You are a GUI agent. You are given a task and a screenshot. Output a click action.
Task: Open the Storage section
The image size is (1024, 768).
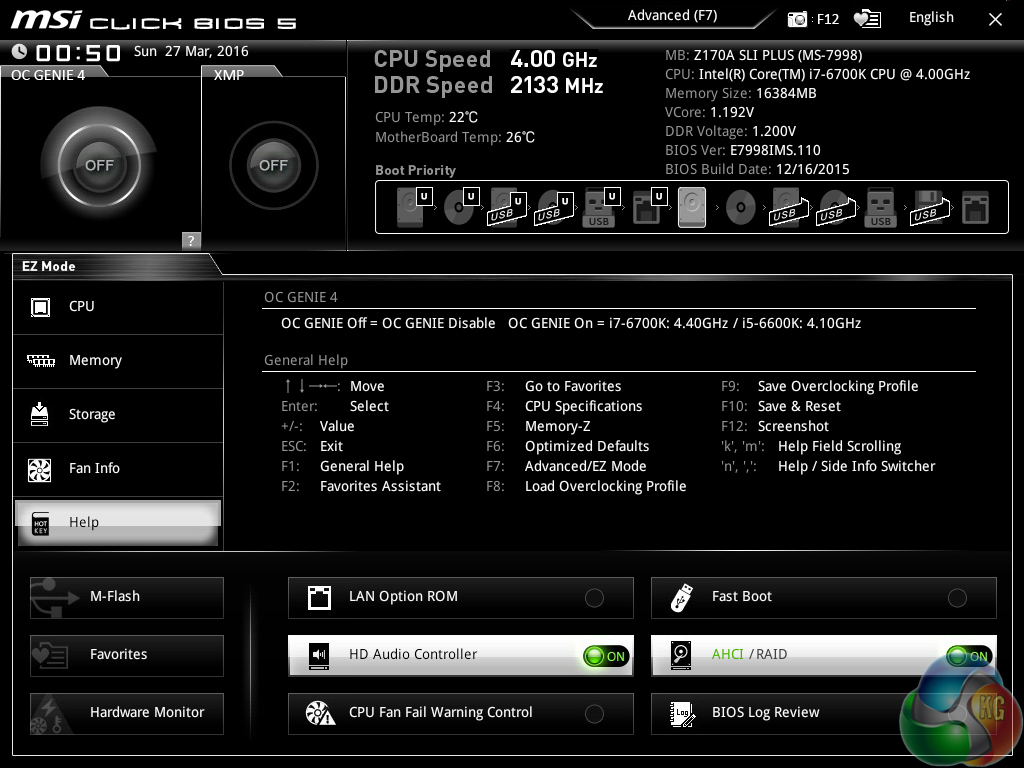(x=118, y=415)
